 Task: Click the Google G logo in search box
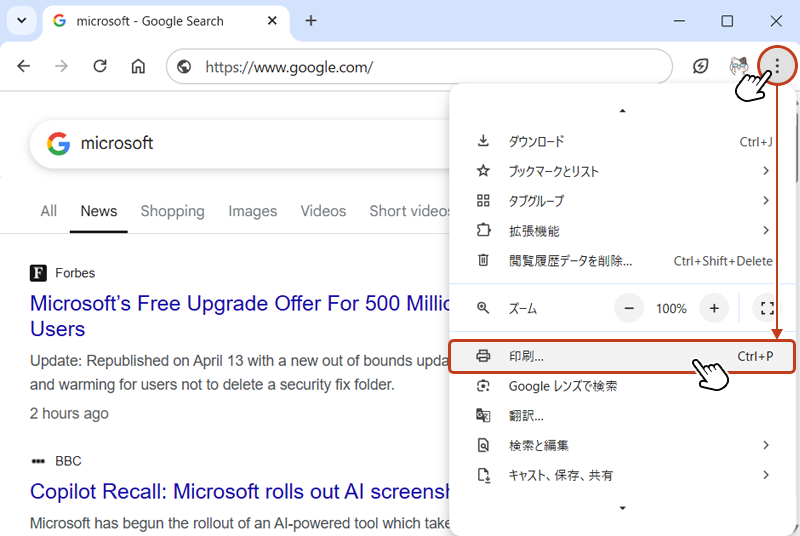[x=59, y=144]
